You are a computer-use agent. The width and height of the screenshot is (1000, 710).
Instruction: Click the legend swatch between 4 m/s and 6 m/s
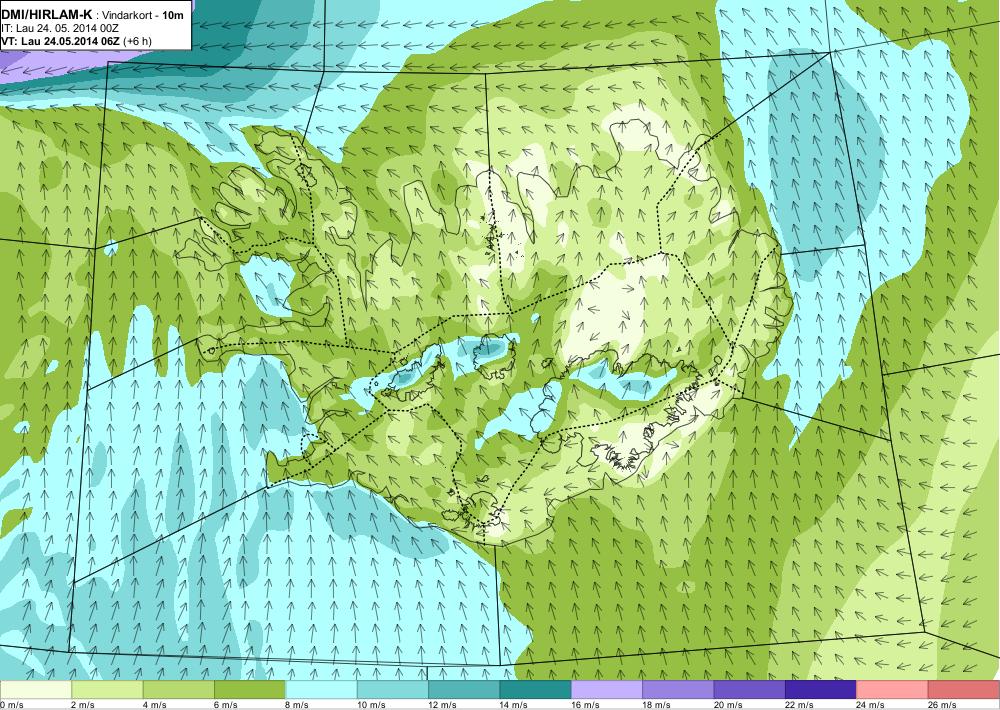click(x=179, y=690)
